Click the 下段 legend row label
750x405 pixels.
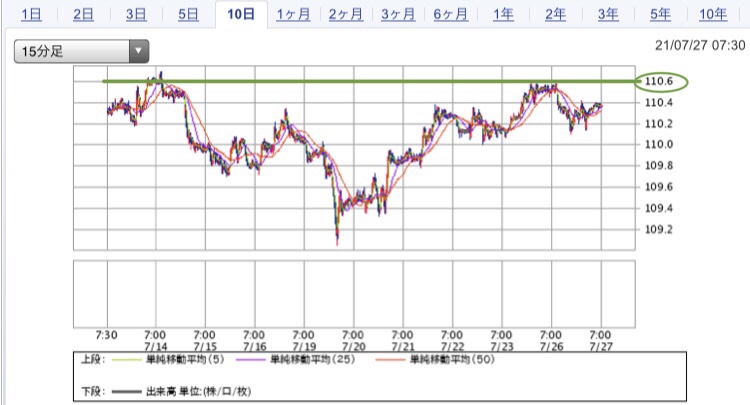coord(93,392)
